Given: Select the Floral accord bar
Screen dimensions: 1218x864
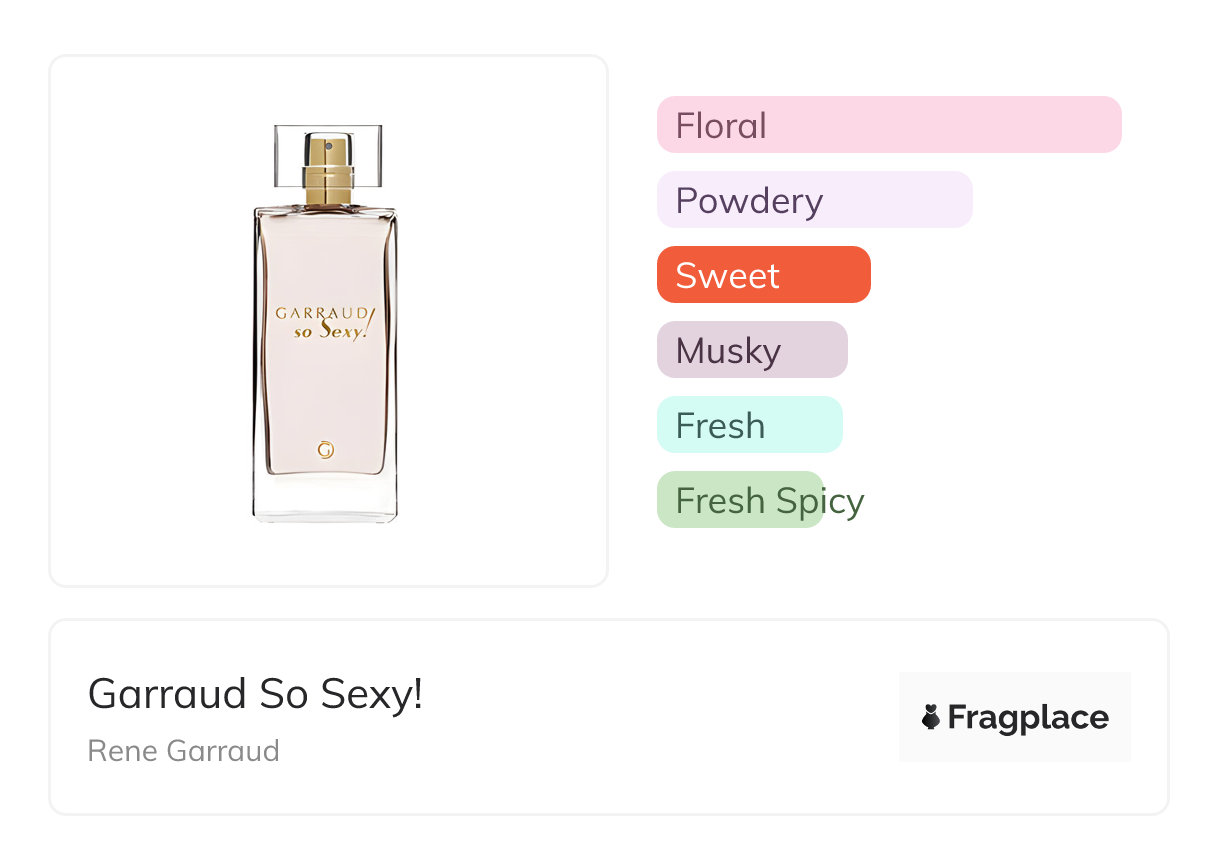Looking at the screenshot, I should tap(888, 125).
